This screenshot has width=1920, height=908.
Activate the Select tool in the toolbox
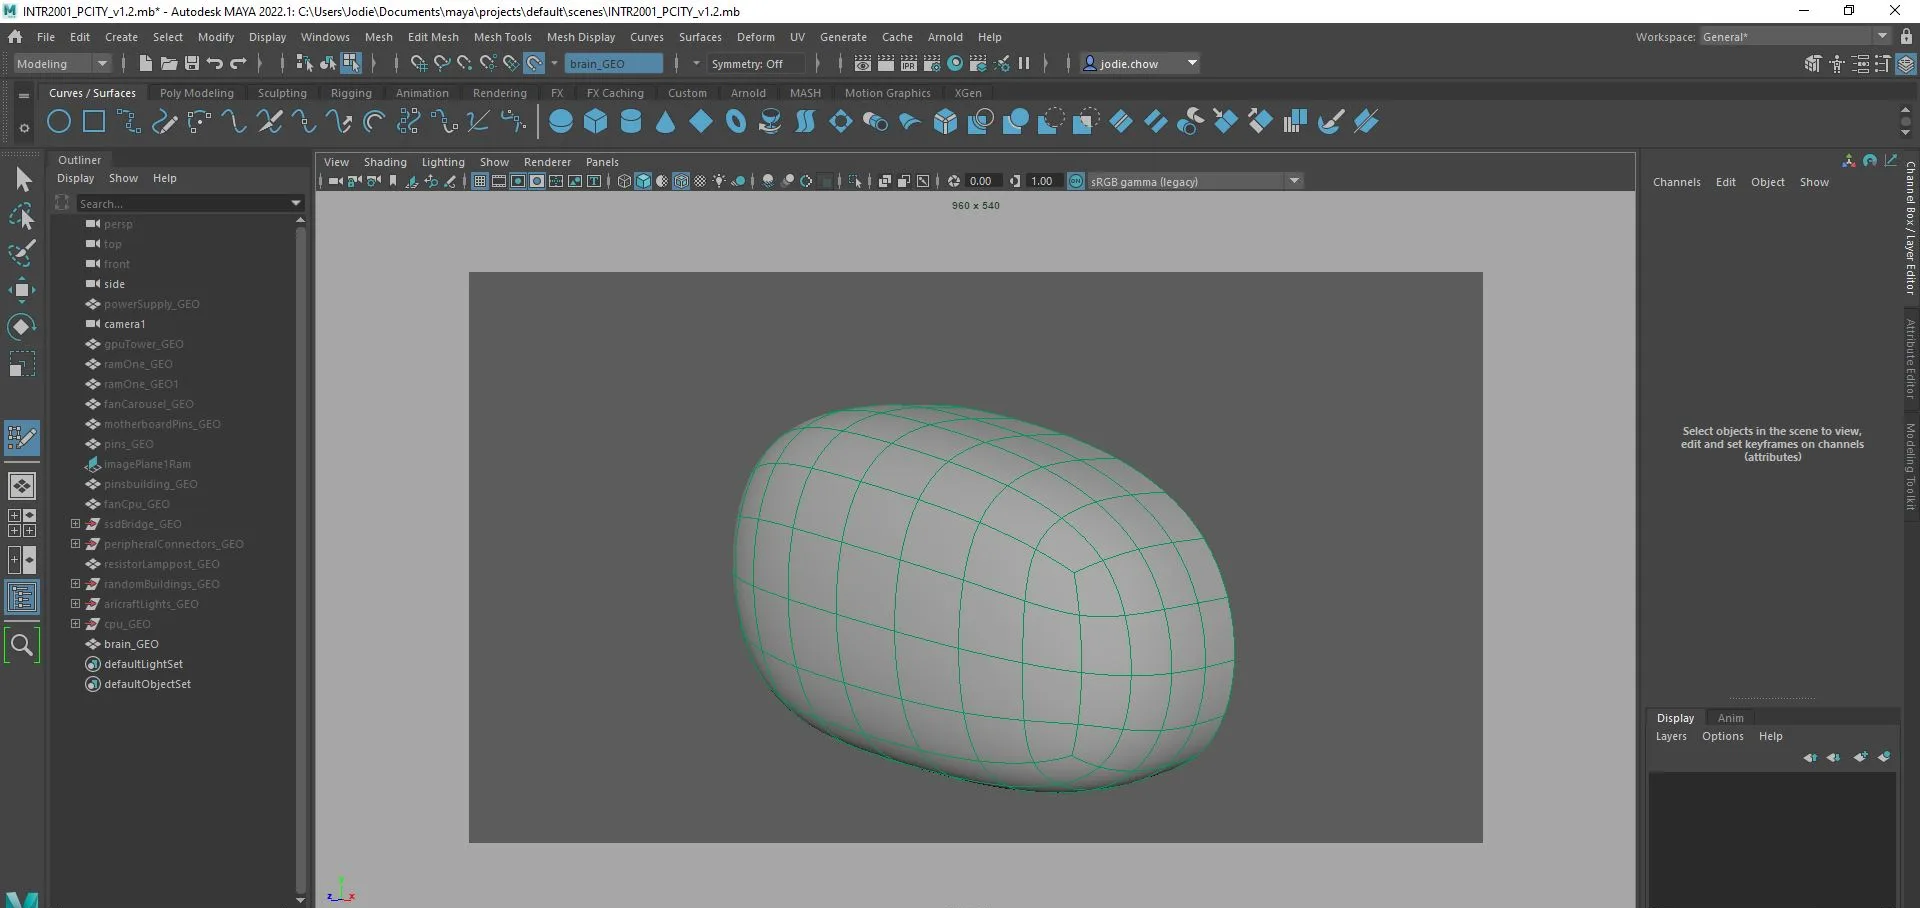click(22, 180)
